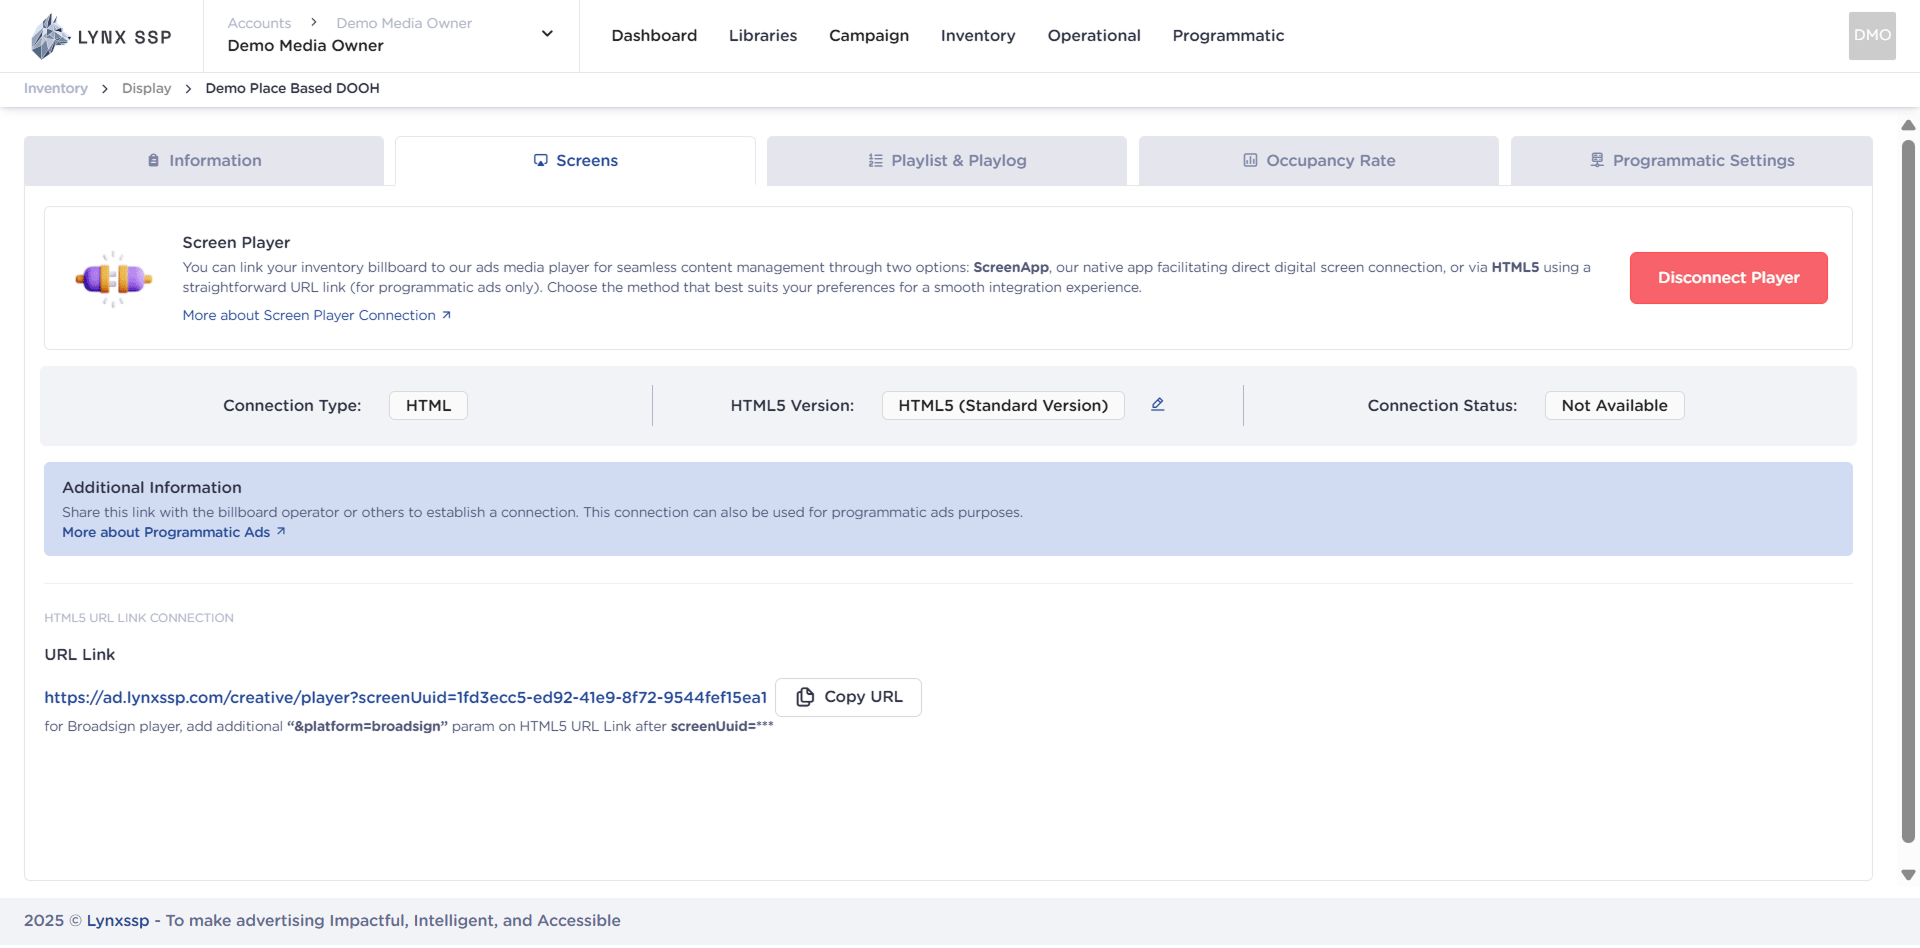Screen dimensions: 1920x948
Task: Go to Inventory breadcrumb link
Action: coord(56,88)
